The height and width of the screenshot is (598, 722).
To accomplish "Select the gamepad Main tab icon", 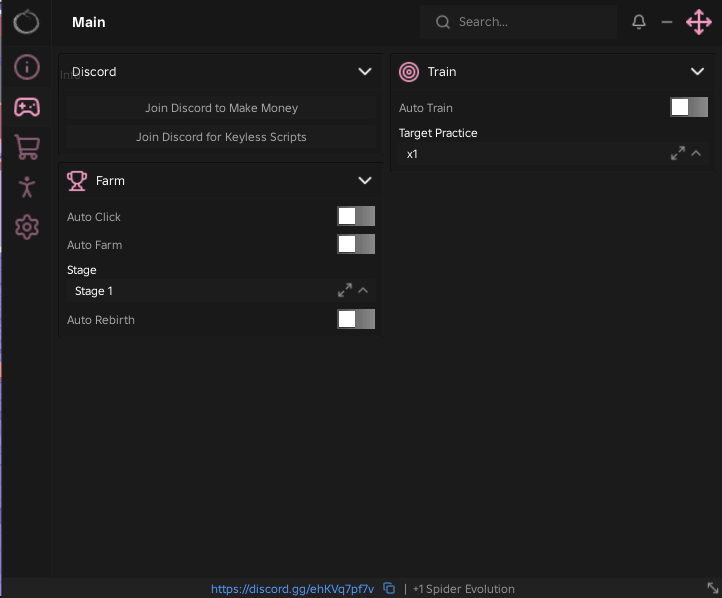I will point(27,107).
